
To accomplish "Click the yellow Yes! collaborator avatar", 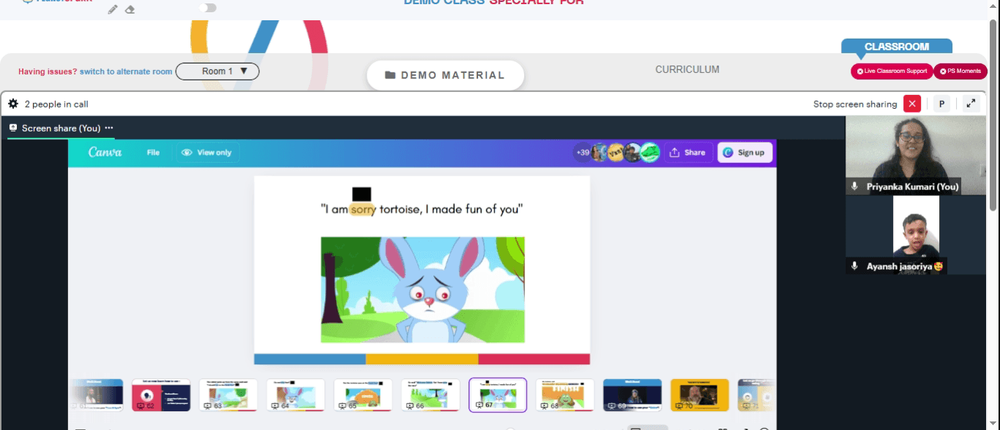I will (616, 152).
